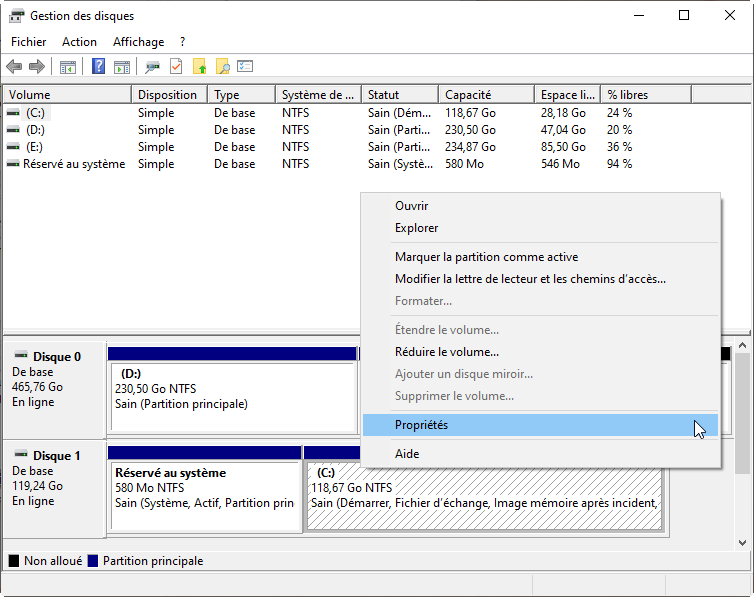Click the forward arrow toolbar icon
The image size is (754, 597).
point(37,67)
